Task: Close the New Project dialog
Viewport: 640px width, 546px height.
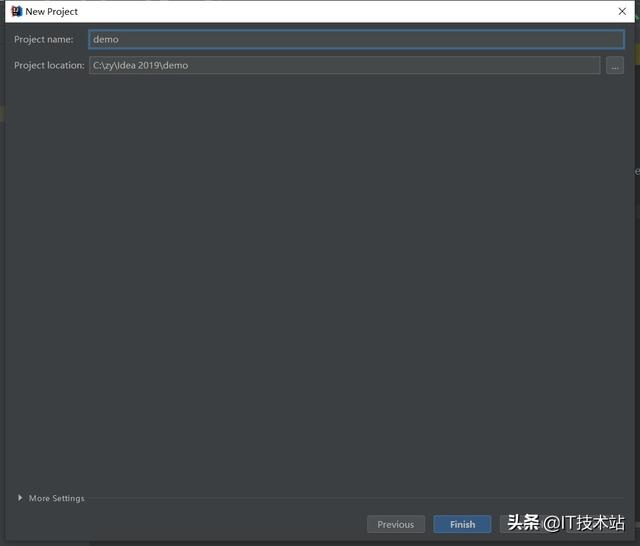Action: [x=622, y=11]
